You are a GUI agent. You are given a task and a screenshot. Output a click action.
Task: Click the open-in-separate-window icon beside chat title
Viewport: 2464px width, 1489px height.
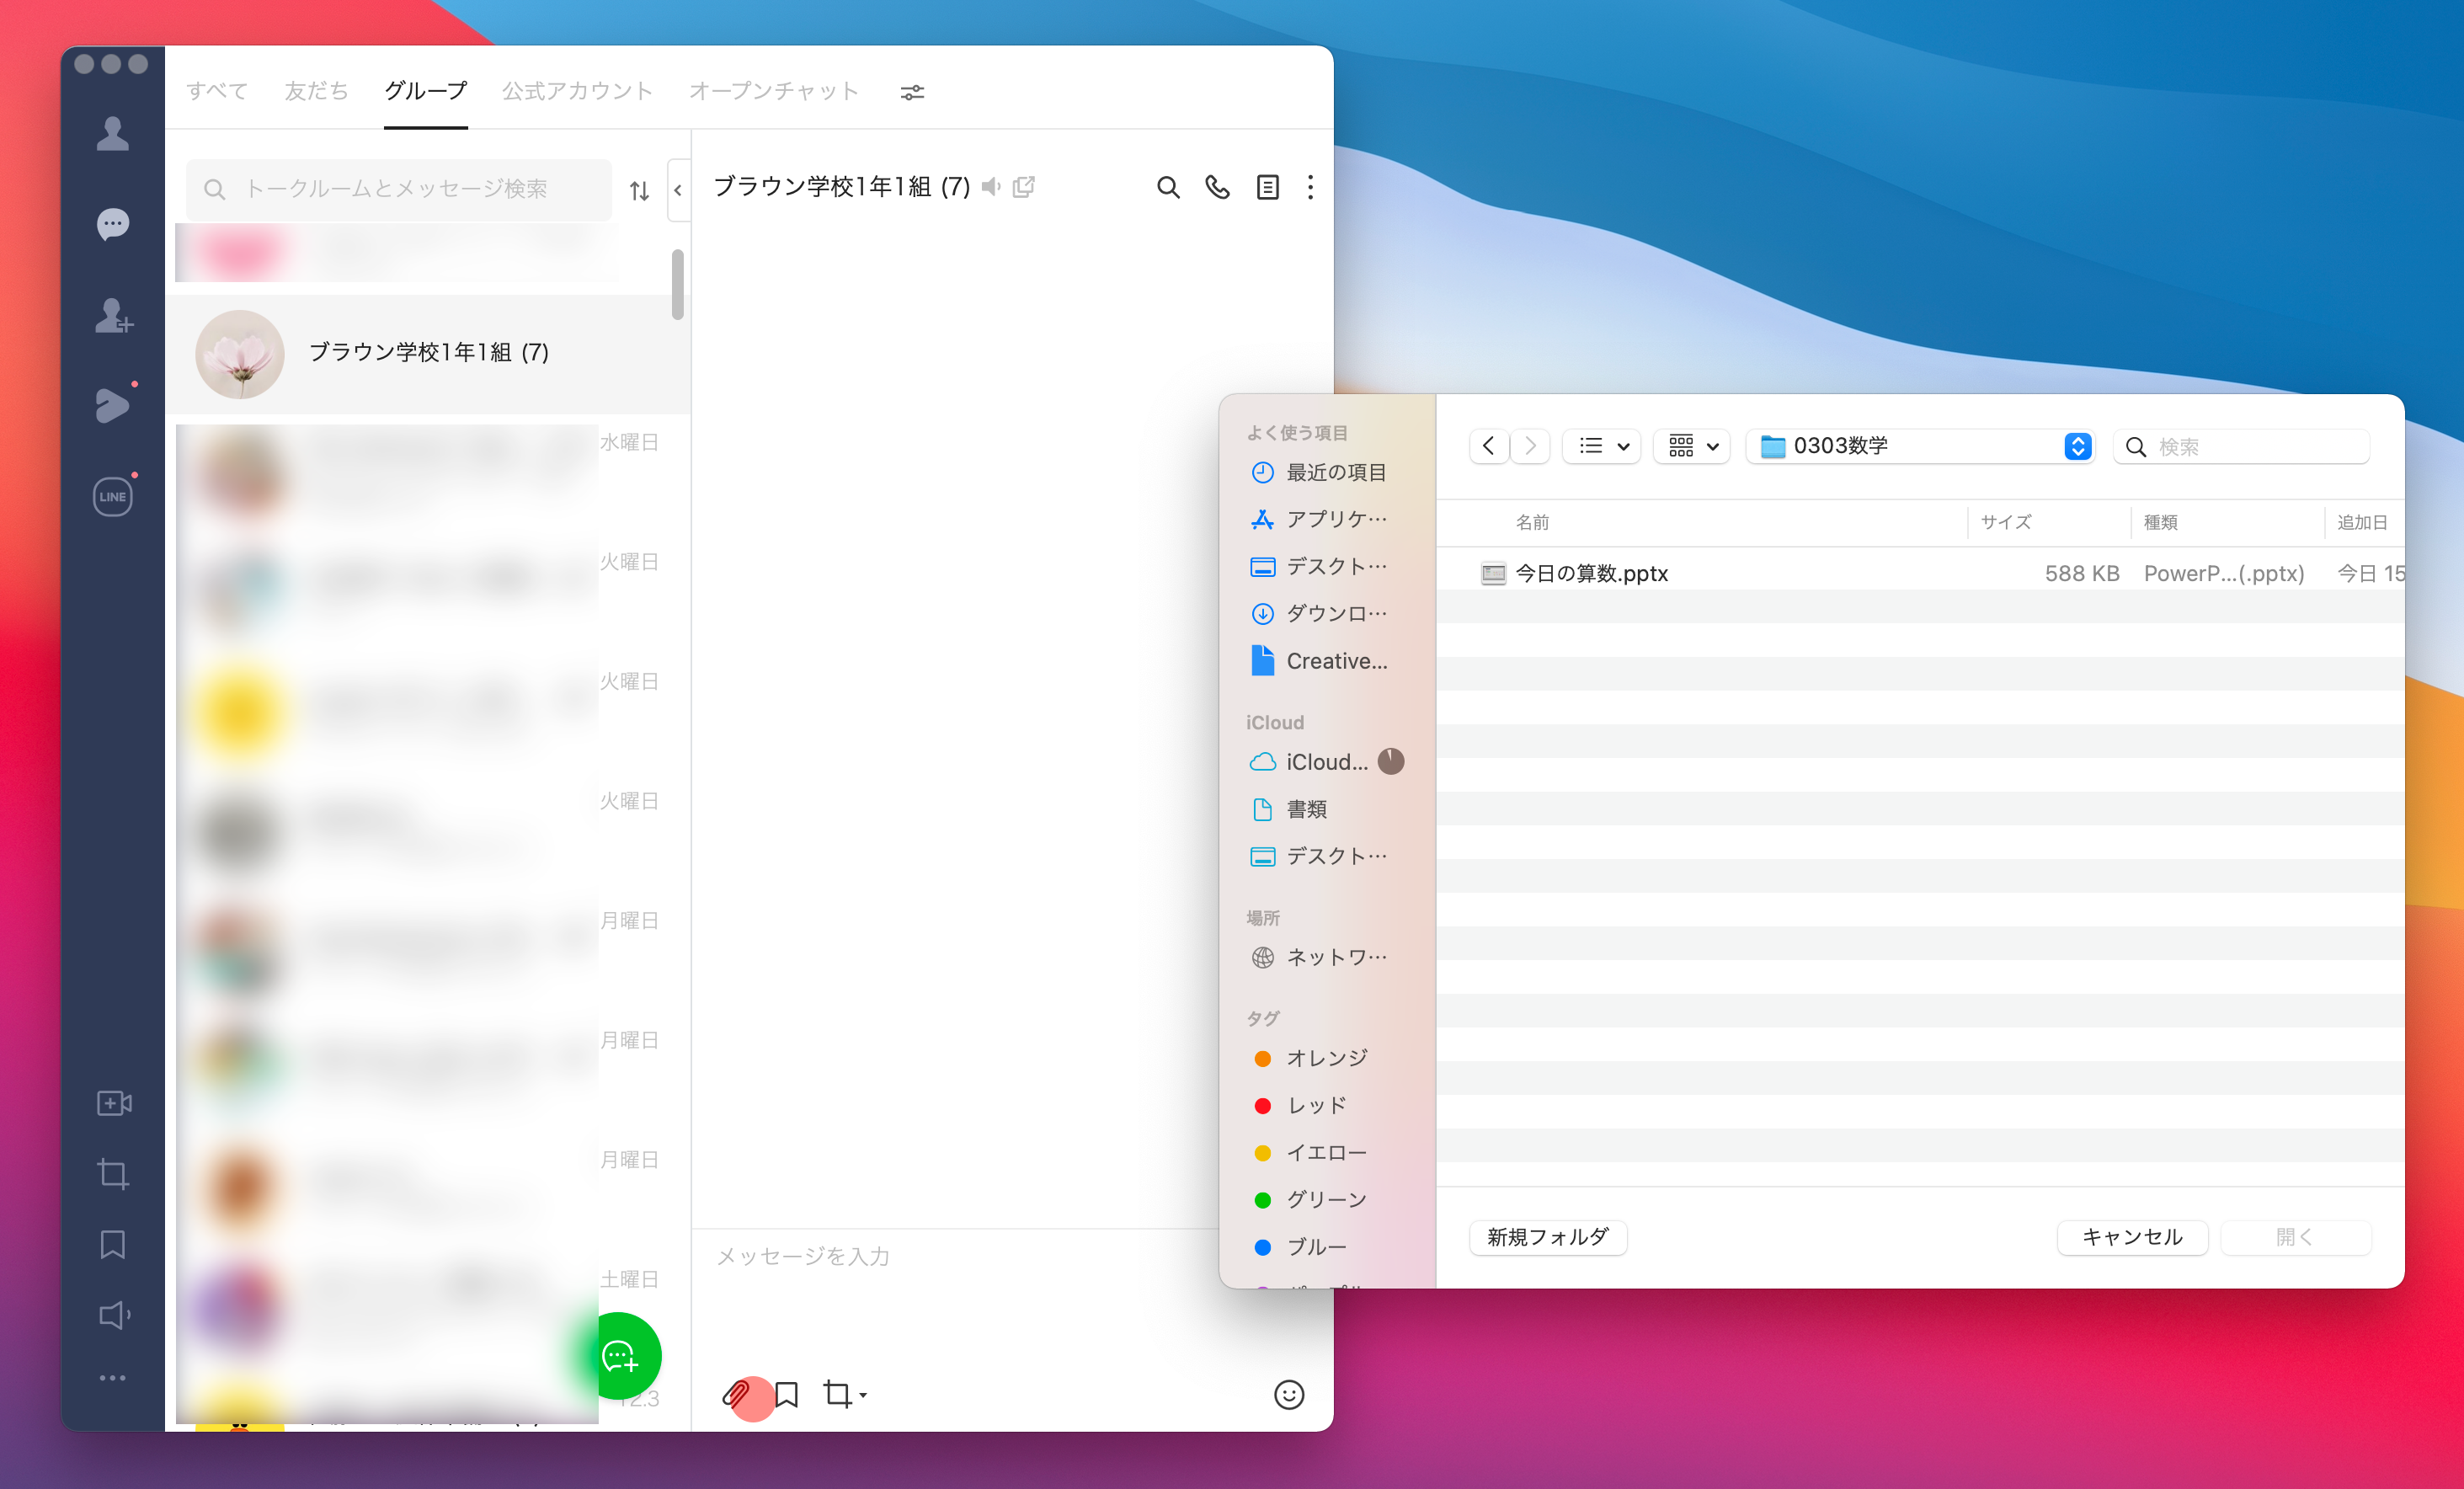(1024, 187)
